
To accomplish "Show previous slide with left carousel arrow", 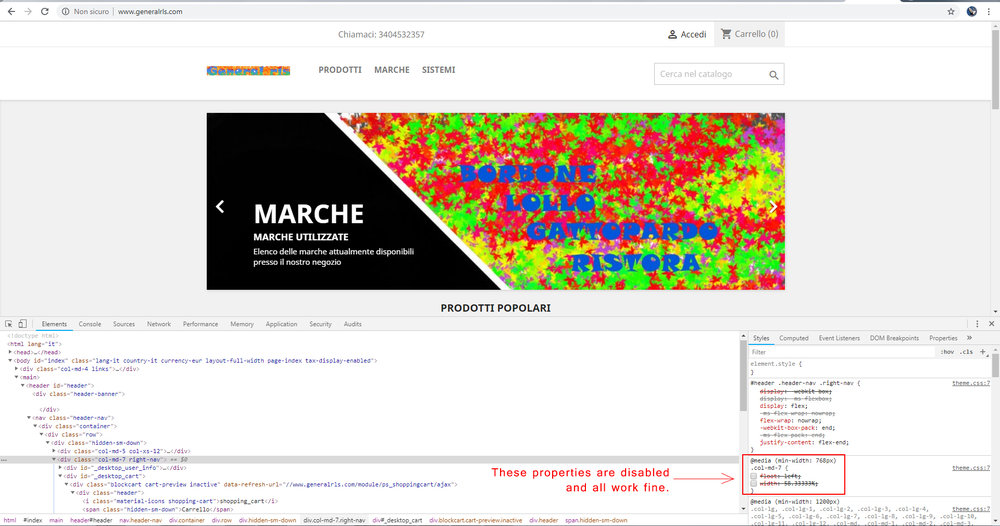I will (x=220, y=207).
